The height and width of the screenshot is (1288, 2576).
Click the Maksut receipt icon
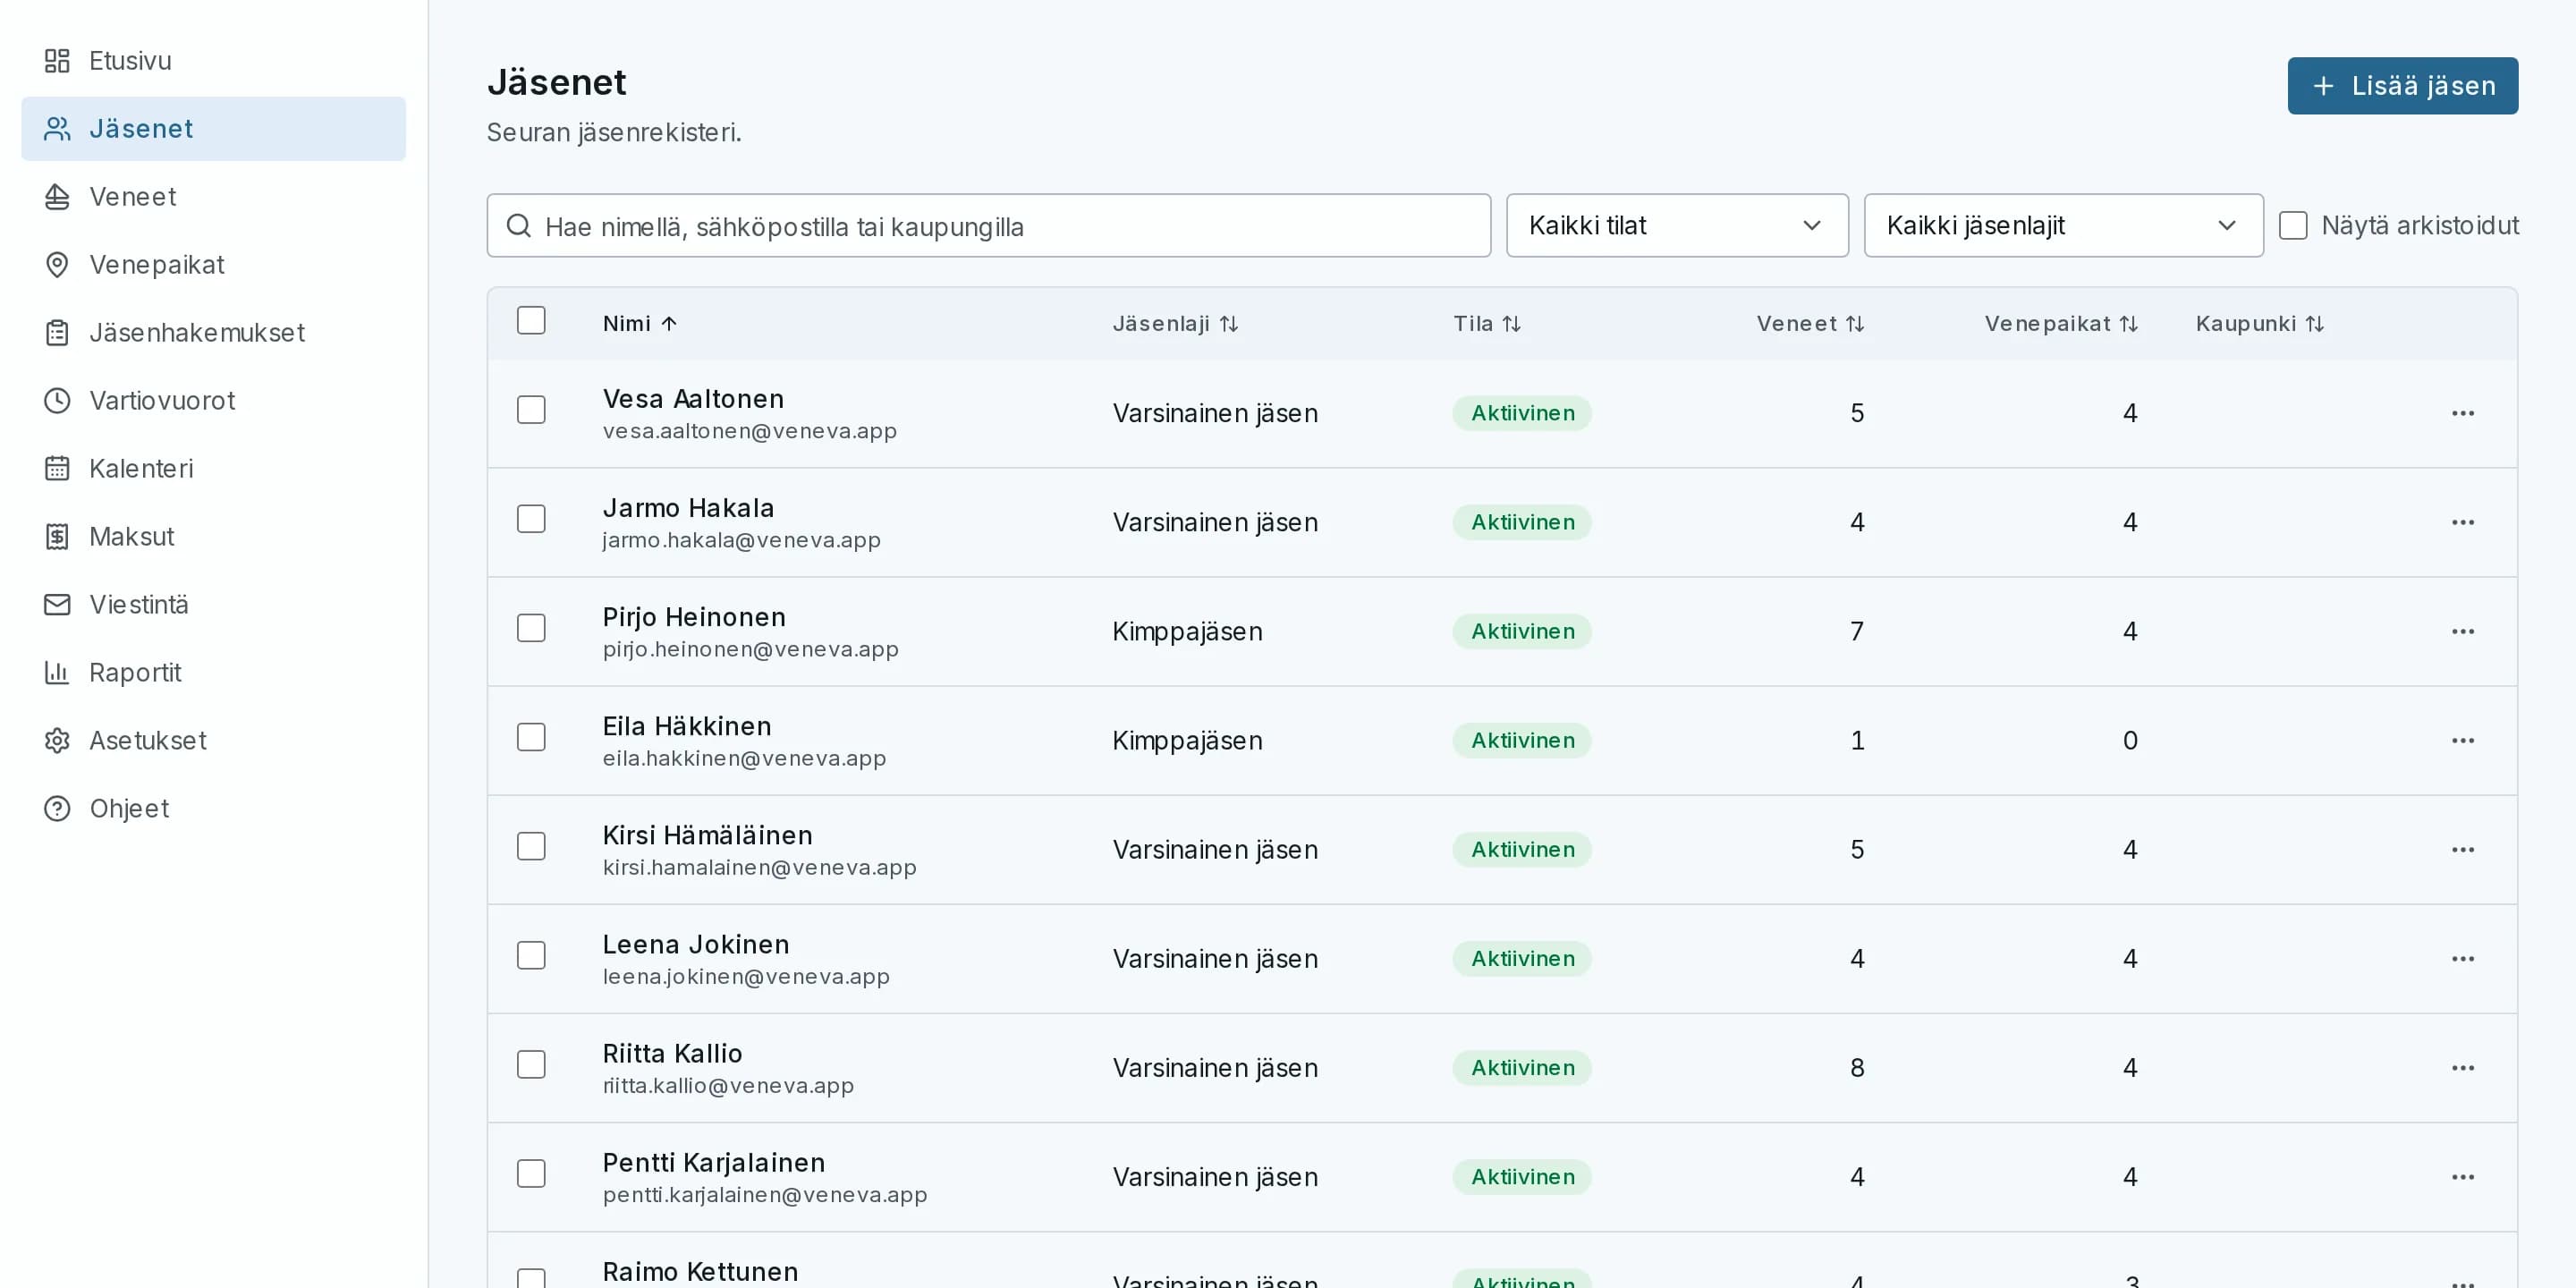point(57,537)
